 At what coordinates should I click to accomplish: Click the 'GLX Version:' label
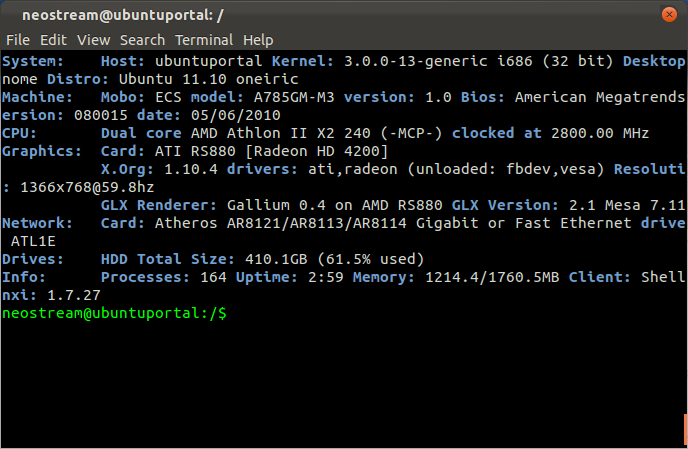(505, 205)
